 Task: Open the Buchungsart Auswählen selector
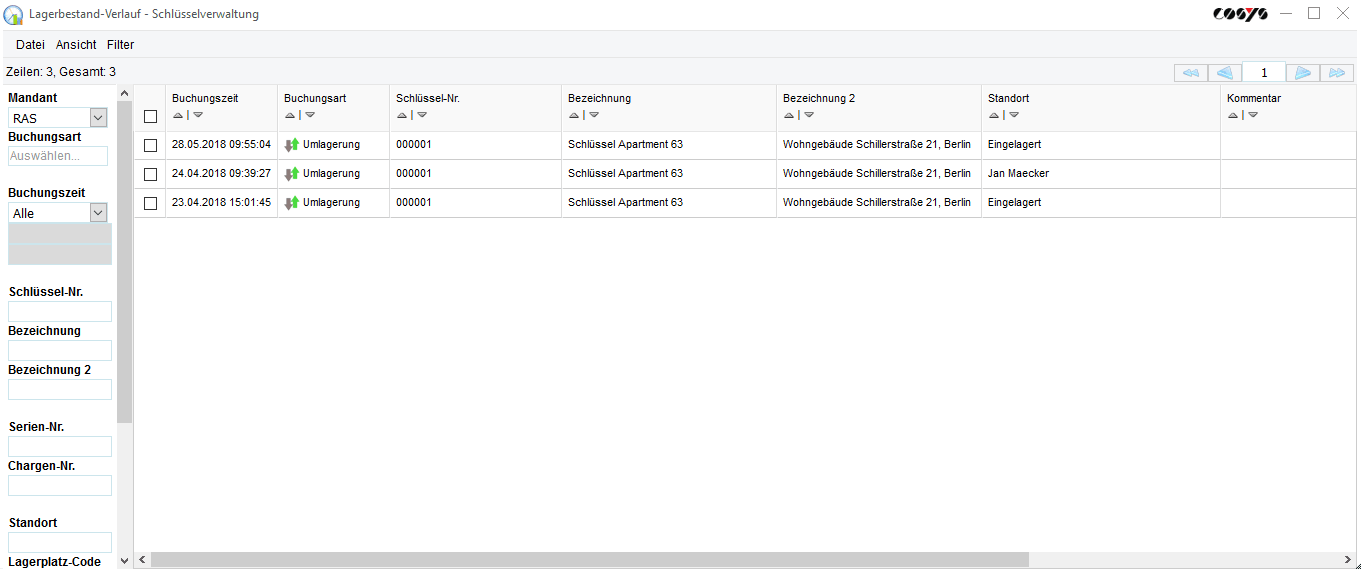point(58,156)
